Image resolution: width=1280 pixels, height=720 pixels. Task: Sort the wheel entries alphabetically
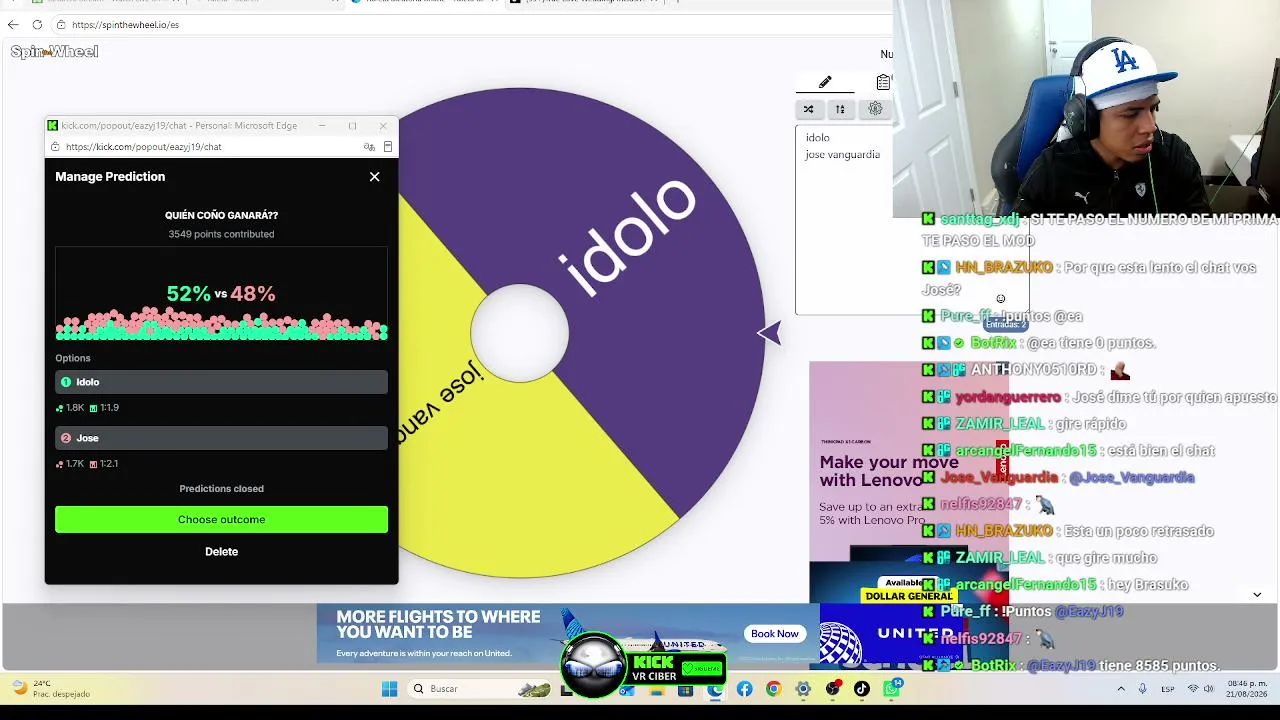pyautogui.click(x=840, y=109)
